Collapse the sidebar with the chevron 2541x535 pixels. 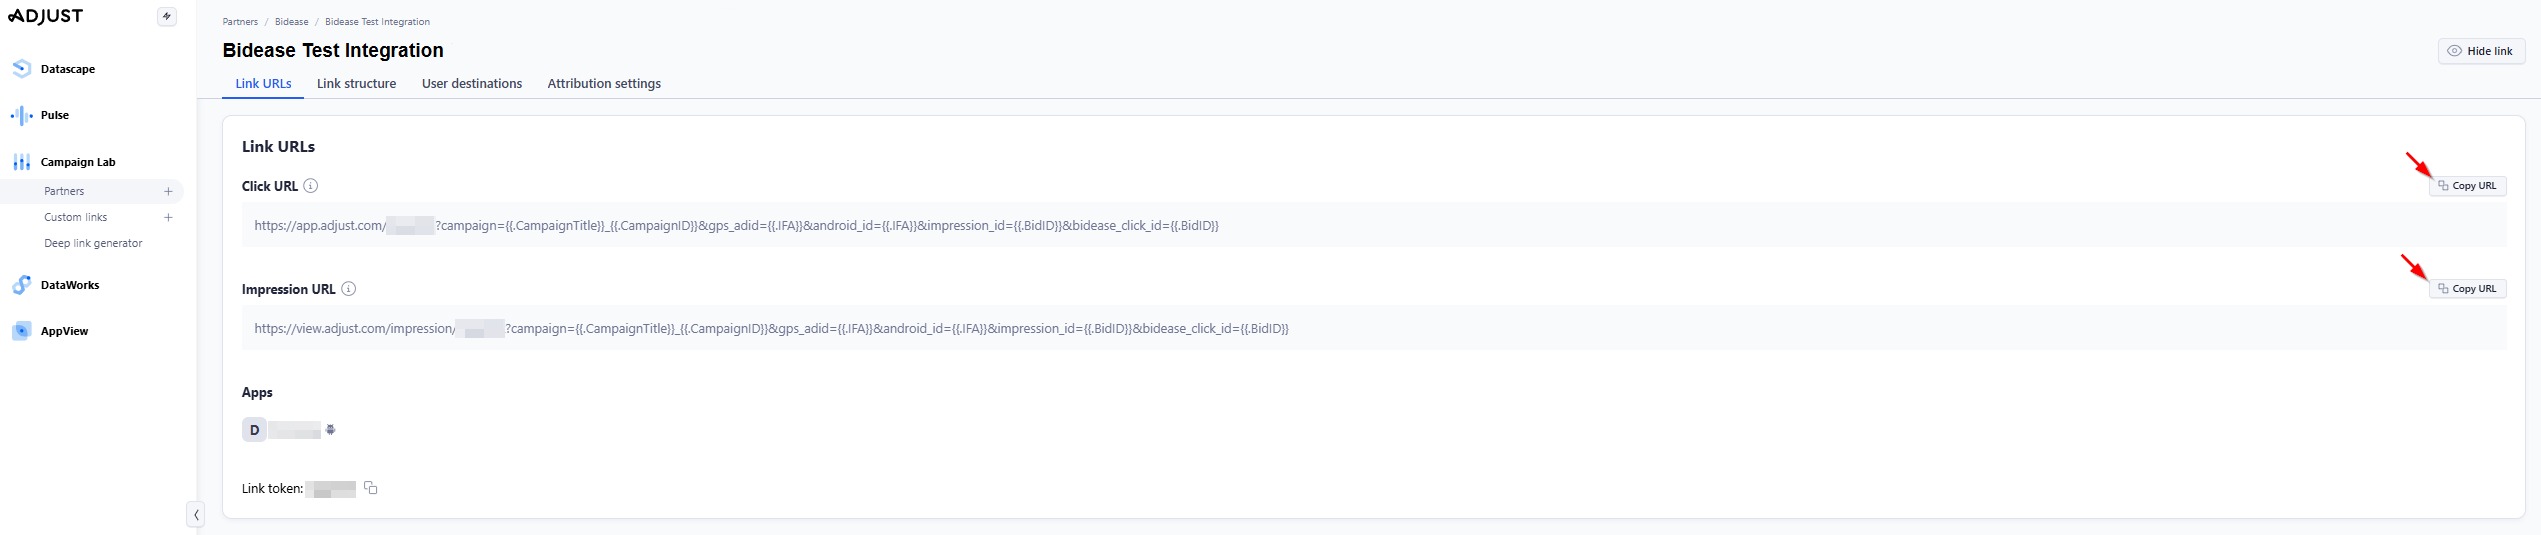click(196, 515)
